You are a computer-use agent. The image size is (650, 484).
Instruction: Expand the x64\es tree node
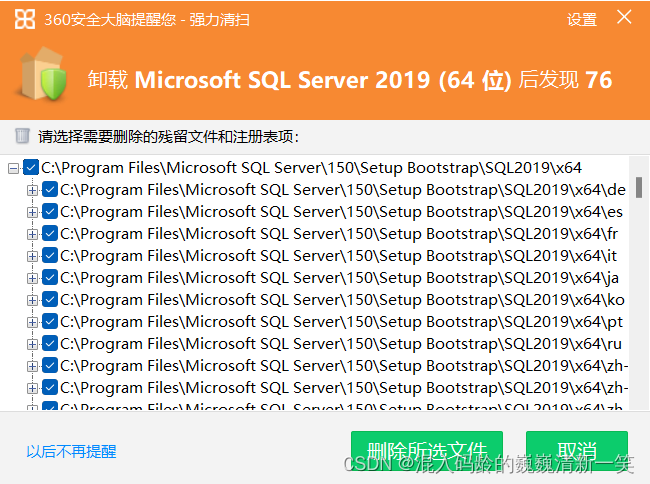[32, 212]
